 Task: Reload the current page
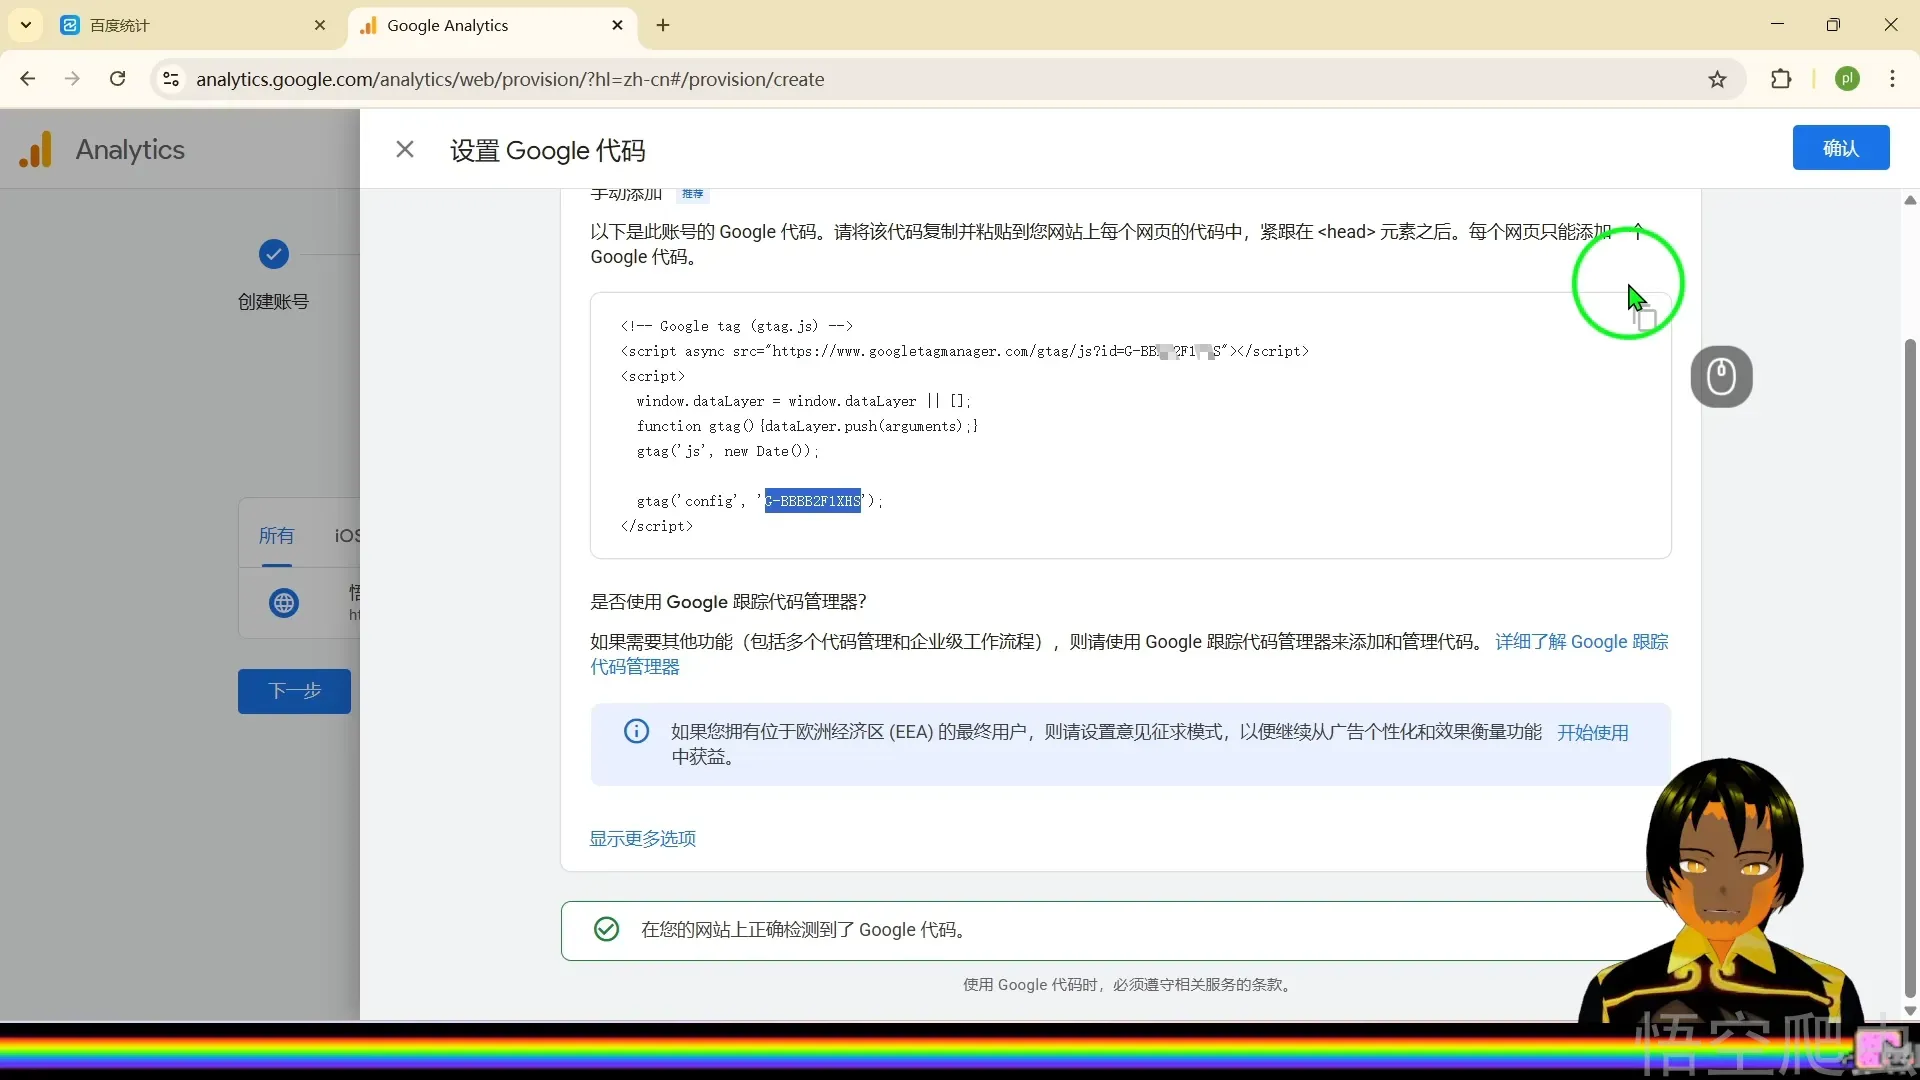(x=117, y=78)
